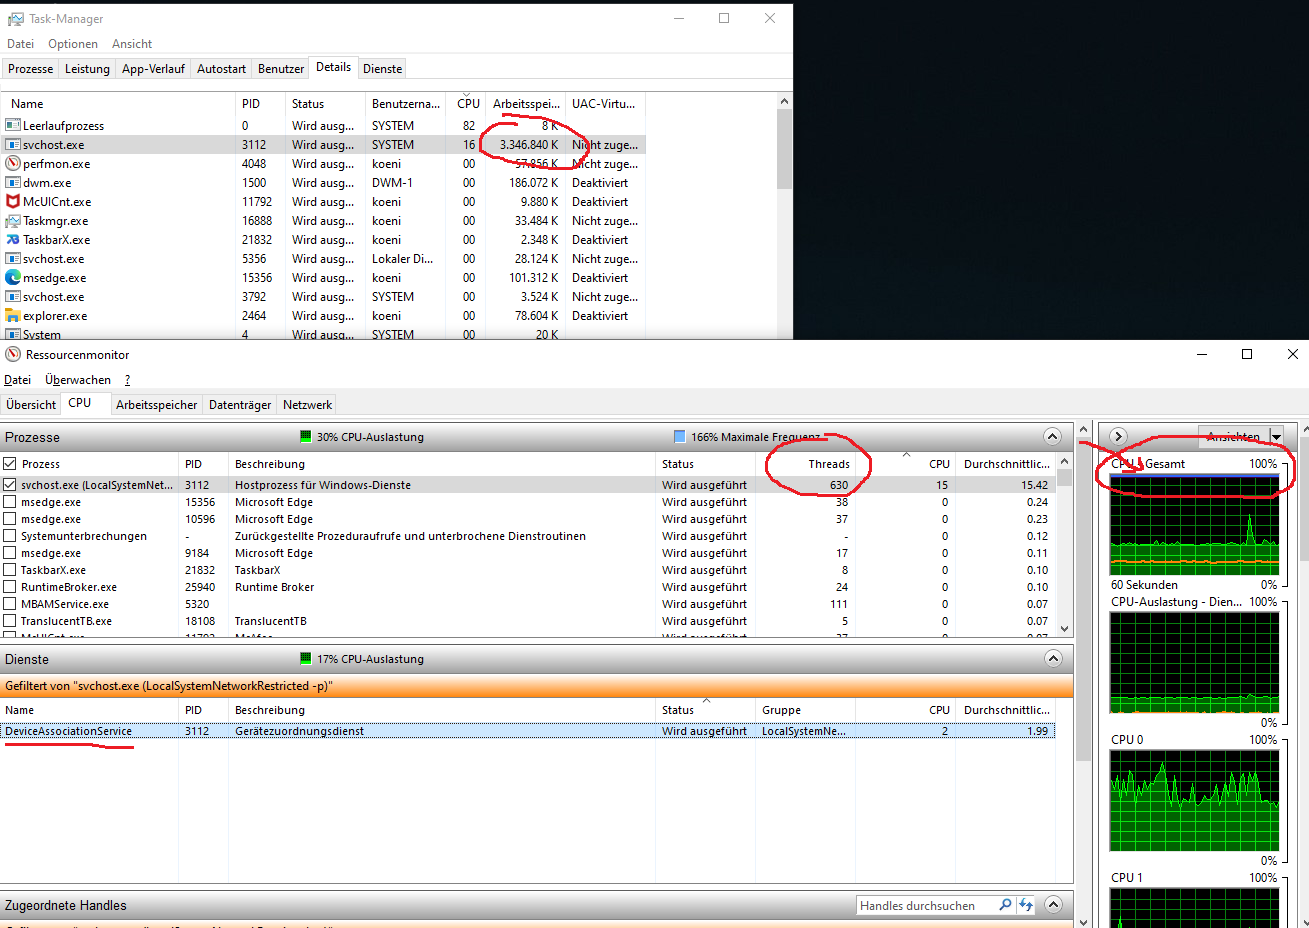Viewport: 1309px width, 928px height.
Task: Click CPU-Auslastung Dienste graph
Action: click(1194, 662)
